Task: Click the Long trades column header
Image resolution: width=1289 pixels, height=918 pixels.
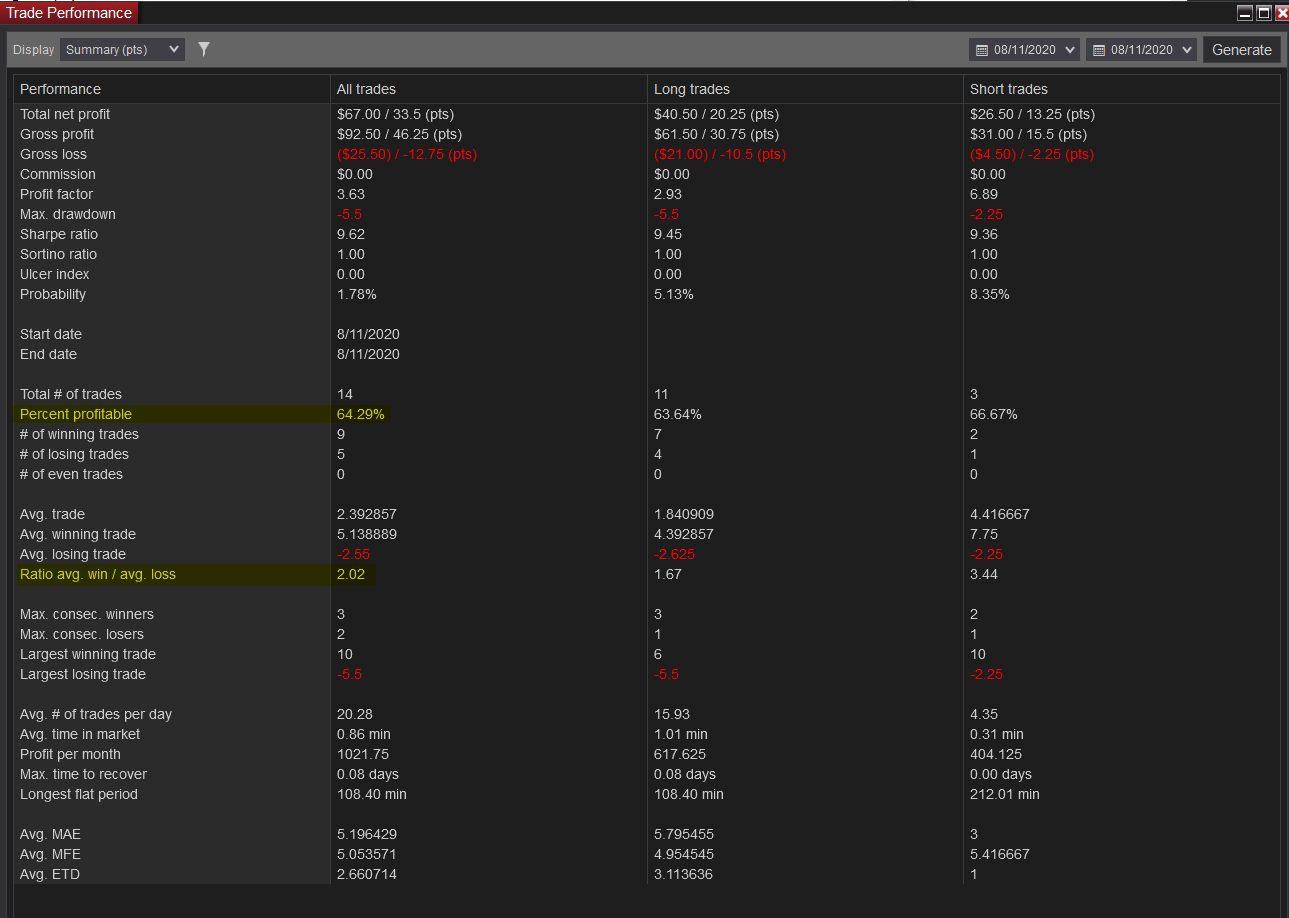Action: [692, 89]
